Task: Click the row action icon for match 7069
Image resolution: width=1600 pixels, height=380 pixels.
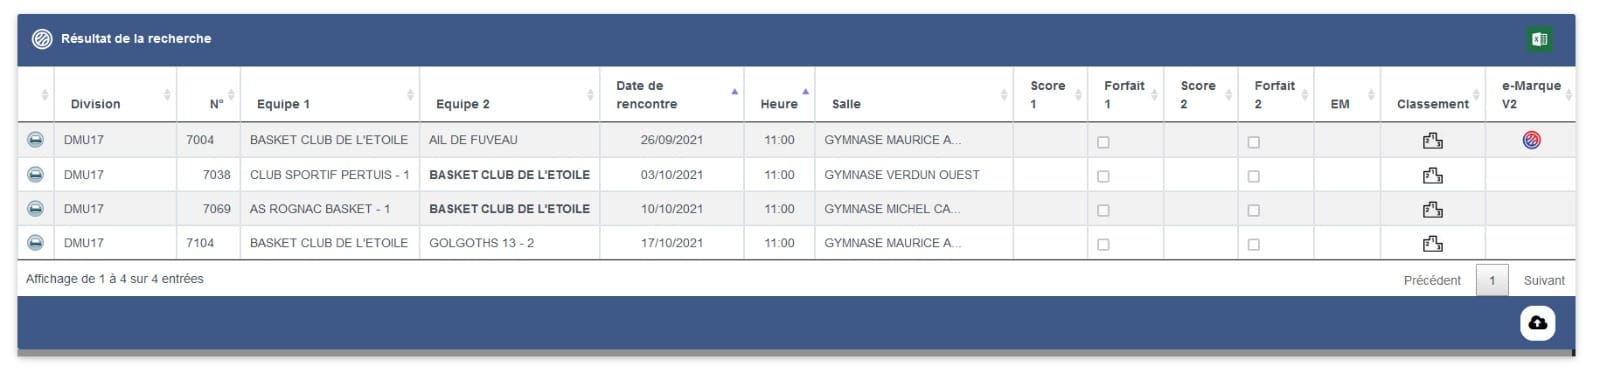Action: pyautogui.click(x=35, y=209)
